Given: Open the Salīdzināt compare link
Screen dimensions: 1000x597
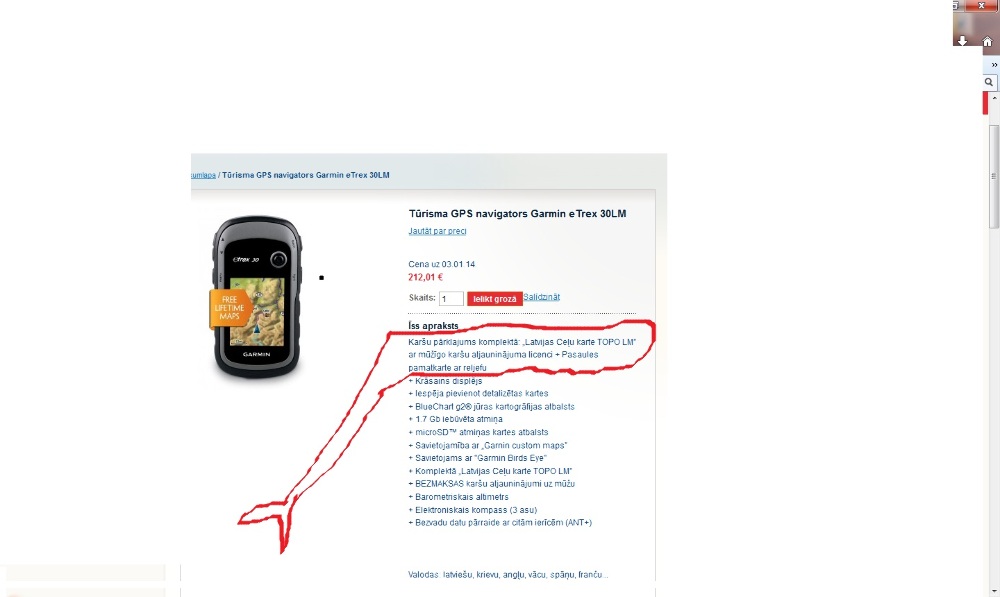Looking at the screenshot, I should coord(541,297).
